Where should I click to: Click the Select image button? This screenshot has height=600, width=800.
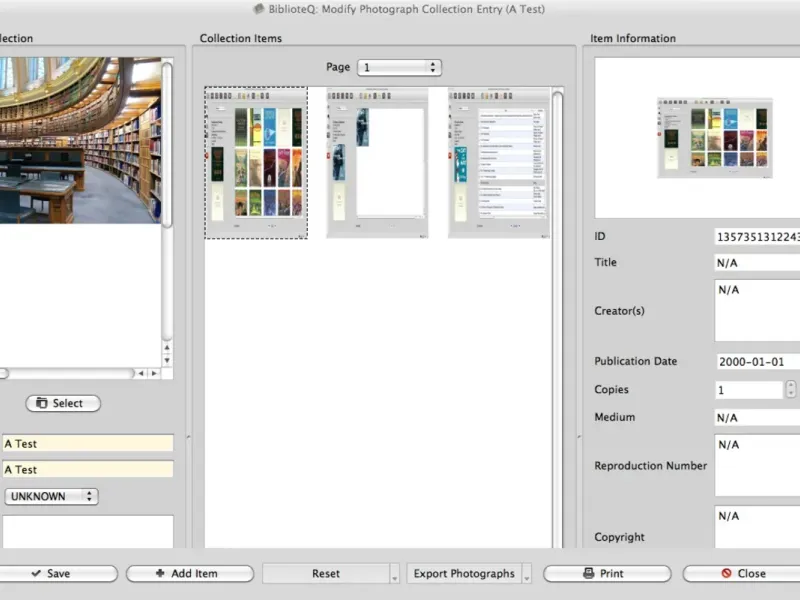point(62,403)
